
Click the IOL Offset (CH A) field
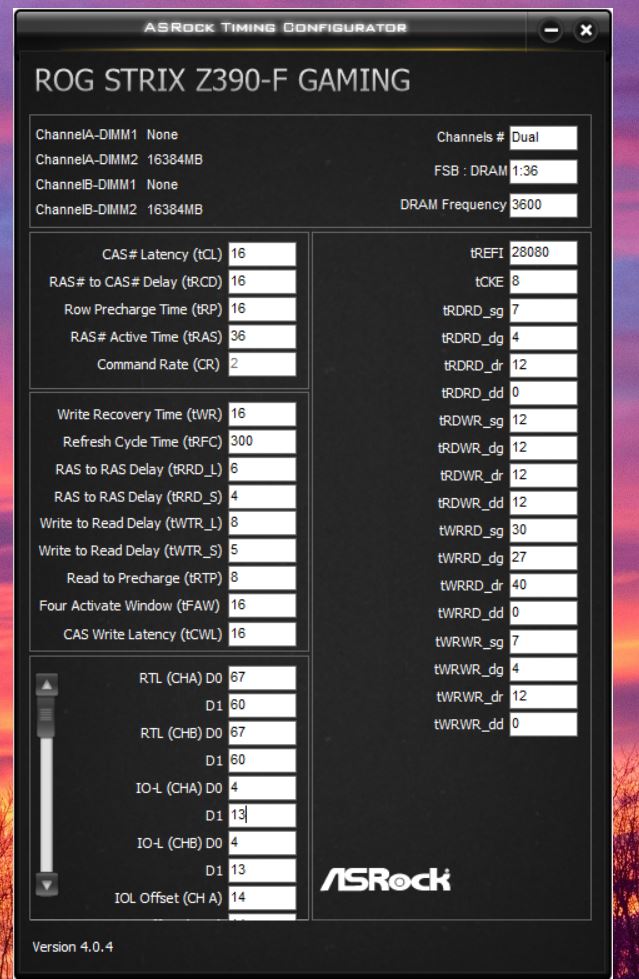pos(262,897)
